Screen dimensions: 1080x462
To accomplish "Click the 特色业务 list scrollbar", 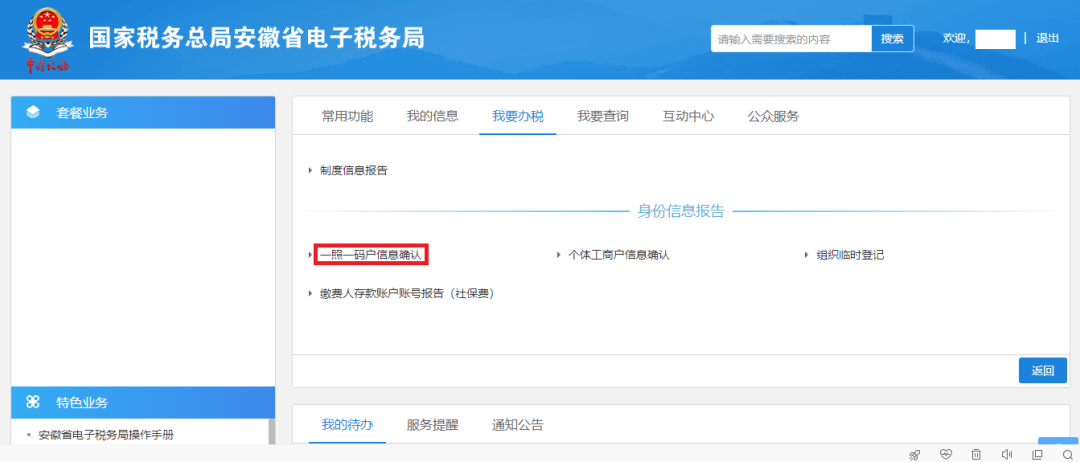I will click(x=271, y=432).
